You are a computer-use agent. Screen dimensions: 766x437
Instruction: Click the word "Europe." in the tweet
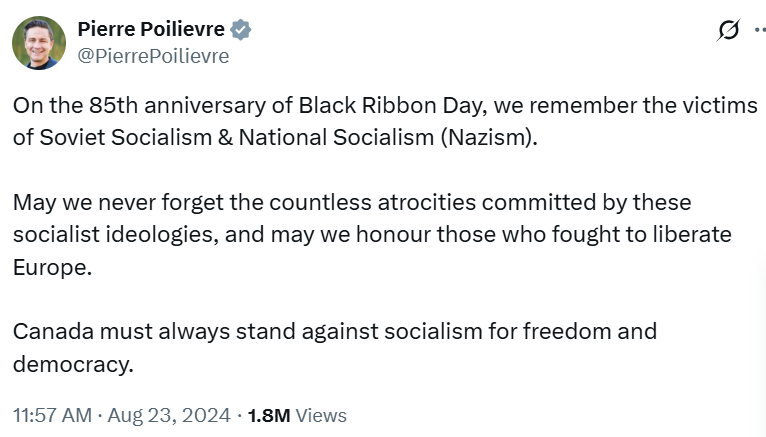pyautogui.click(x=52, y=267)
